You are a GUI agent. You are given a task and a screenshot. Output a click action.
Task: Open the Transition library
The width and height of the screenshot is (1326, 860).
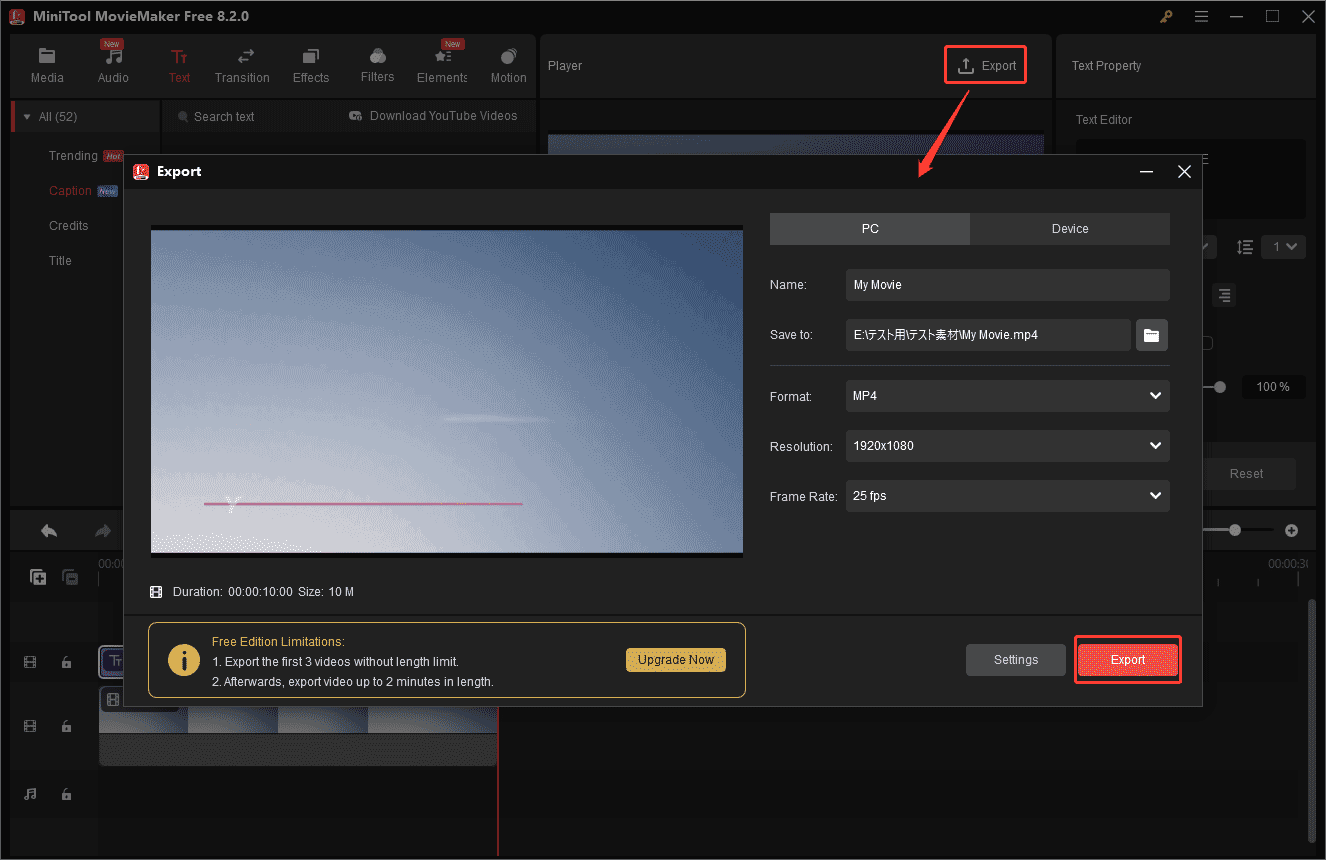242,66
